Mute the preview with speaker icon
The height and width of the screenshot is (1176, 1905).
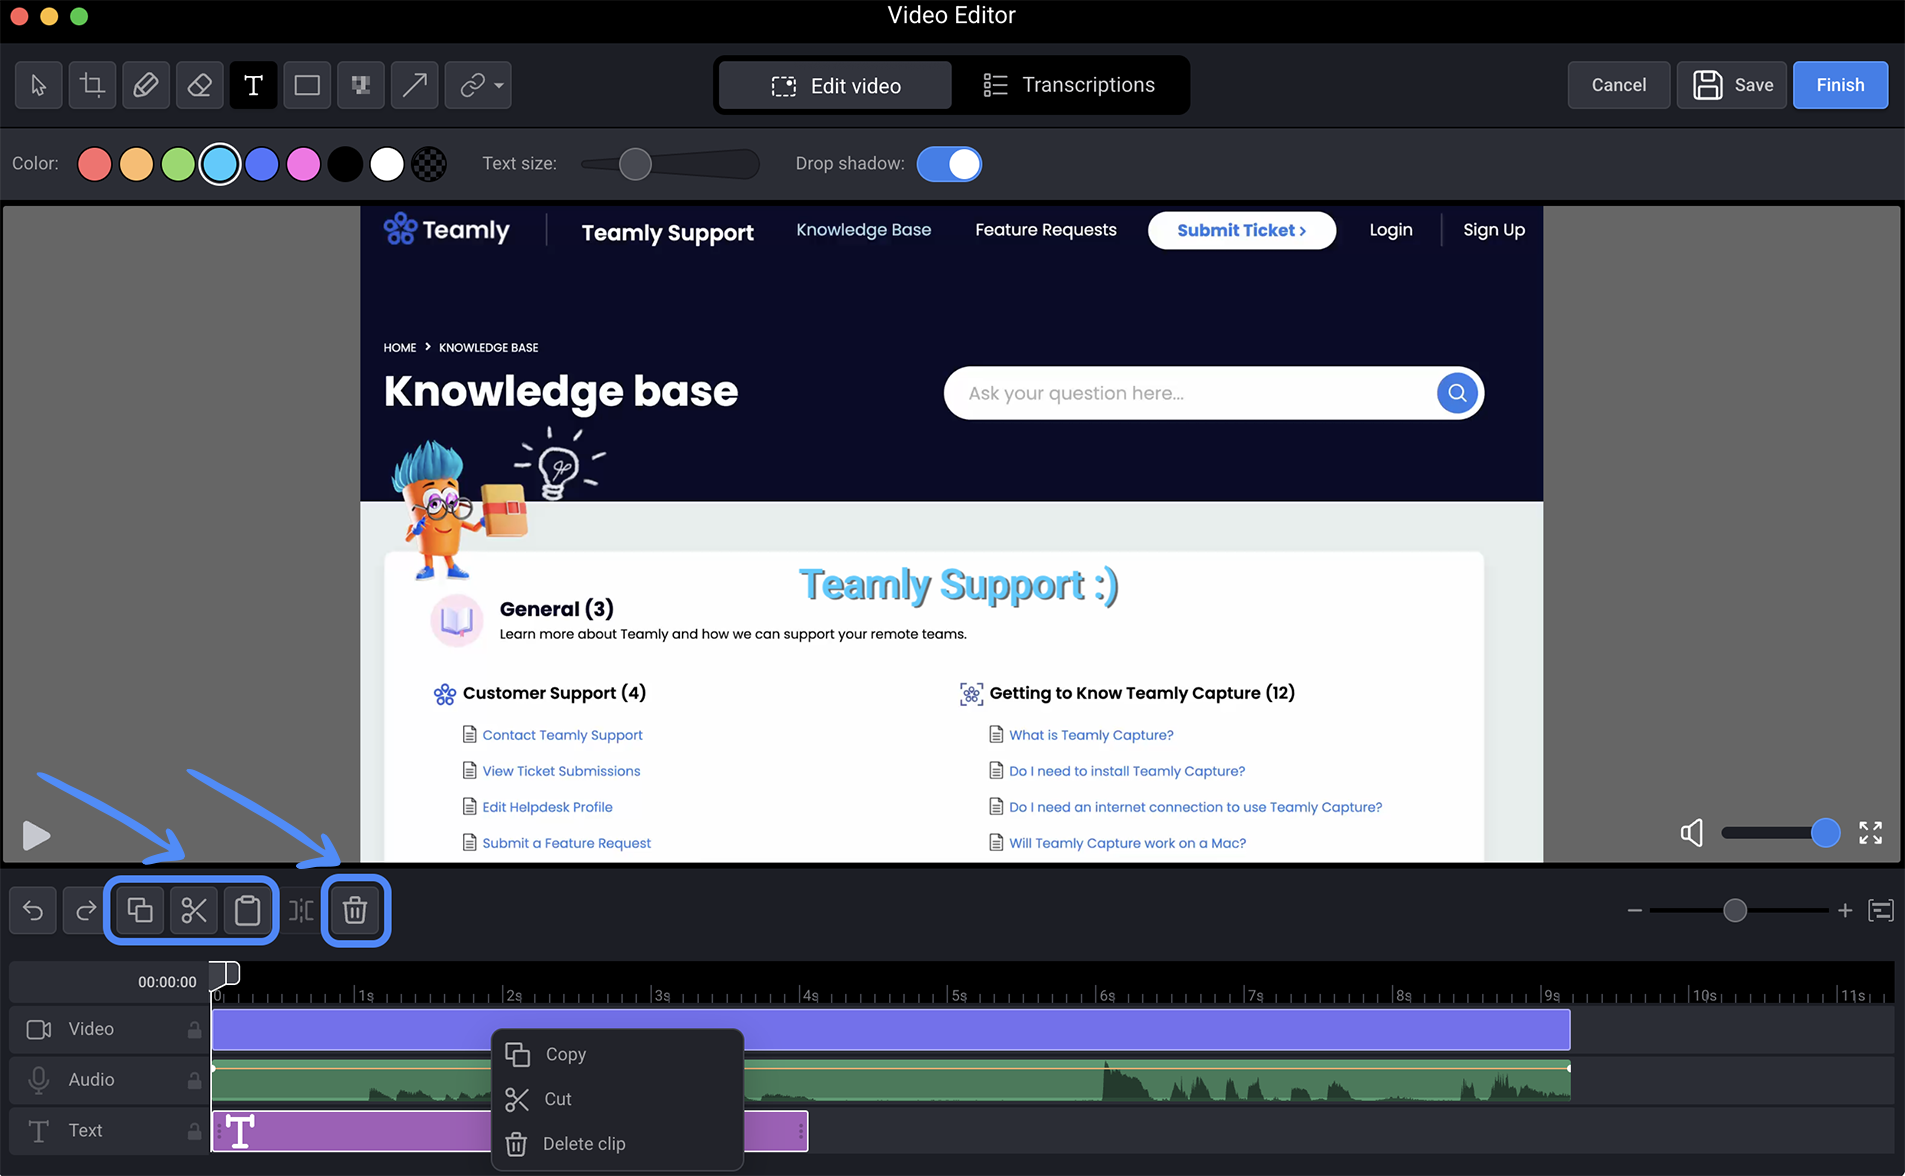click(1692, 832)
